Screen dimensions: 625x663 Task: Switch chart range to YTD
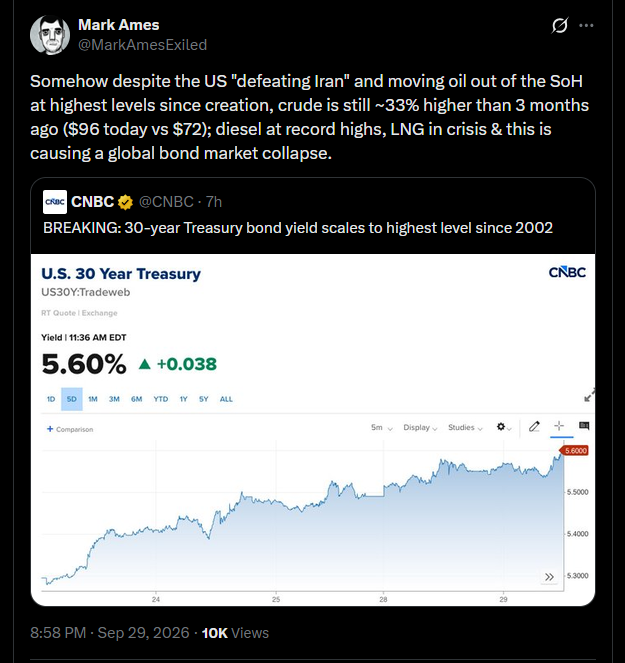tap(161, 399)
